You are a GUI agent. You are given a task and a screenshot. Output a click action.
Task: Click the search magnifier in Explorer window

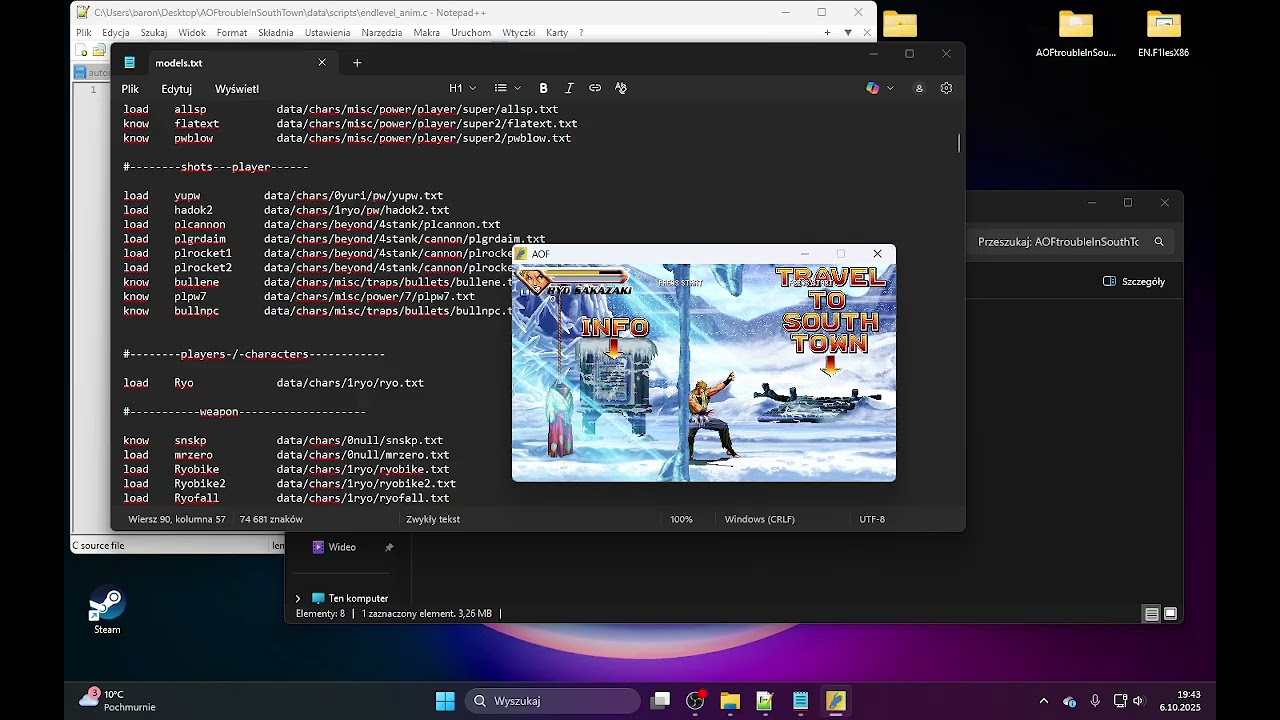1159,242
